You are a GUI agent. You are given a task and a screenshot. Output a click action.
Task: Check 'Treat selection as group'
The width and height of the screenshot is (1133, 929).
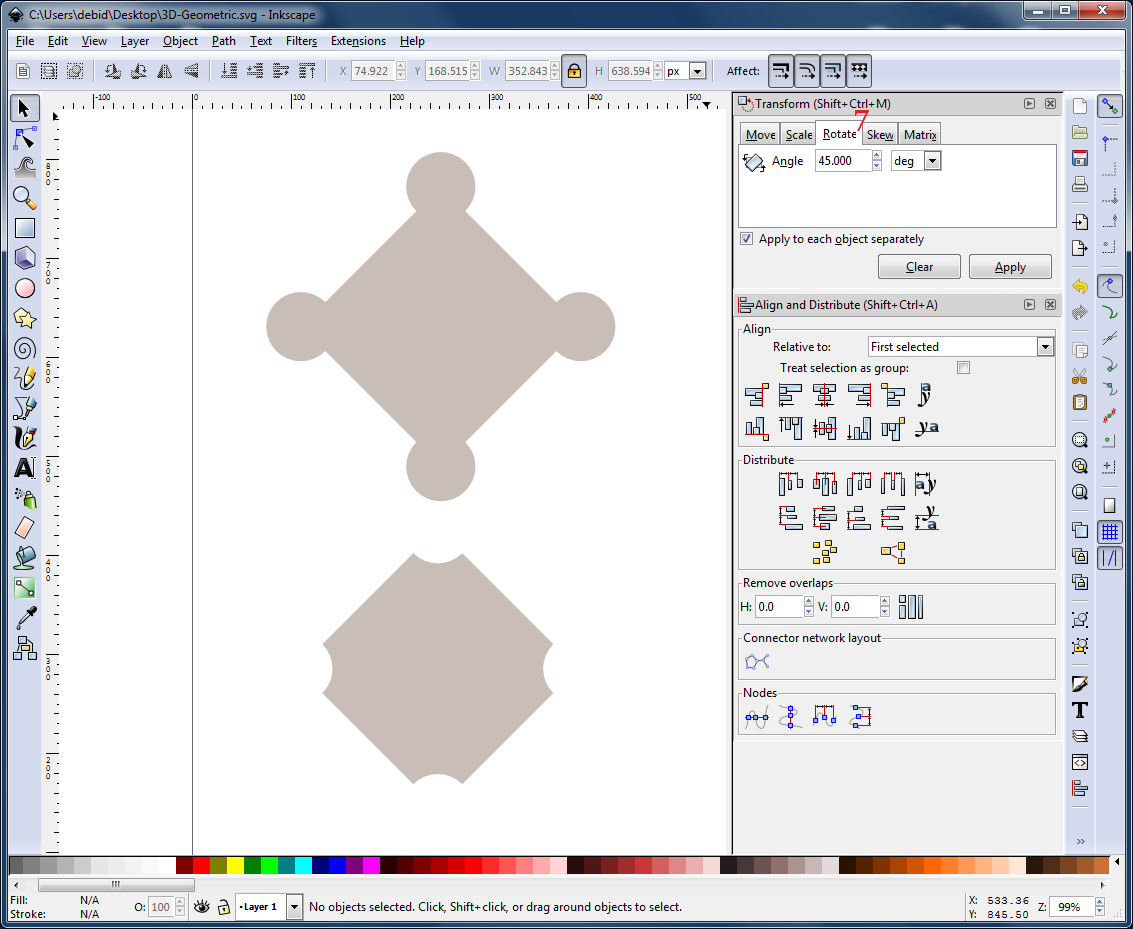pos(963,367)
